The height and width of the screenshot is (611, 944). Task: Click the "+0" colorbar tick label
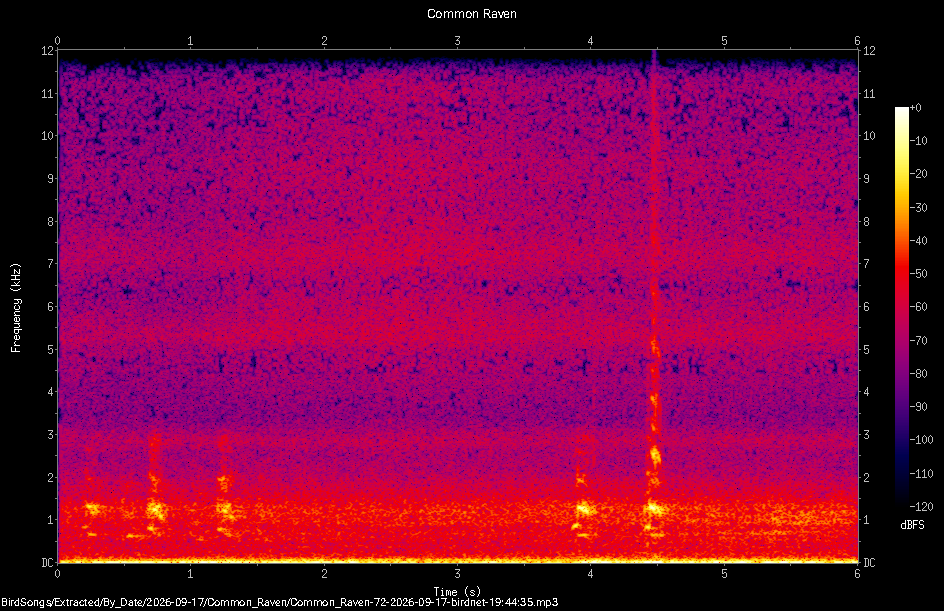pos(915,108)
